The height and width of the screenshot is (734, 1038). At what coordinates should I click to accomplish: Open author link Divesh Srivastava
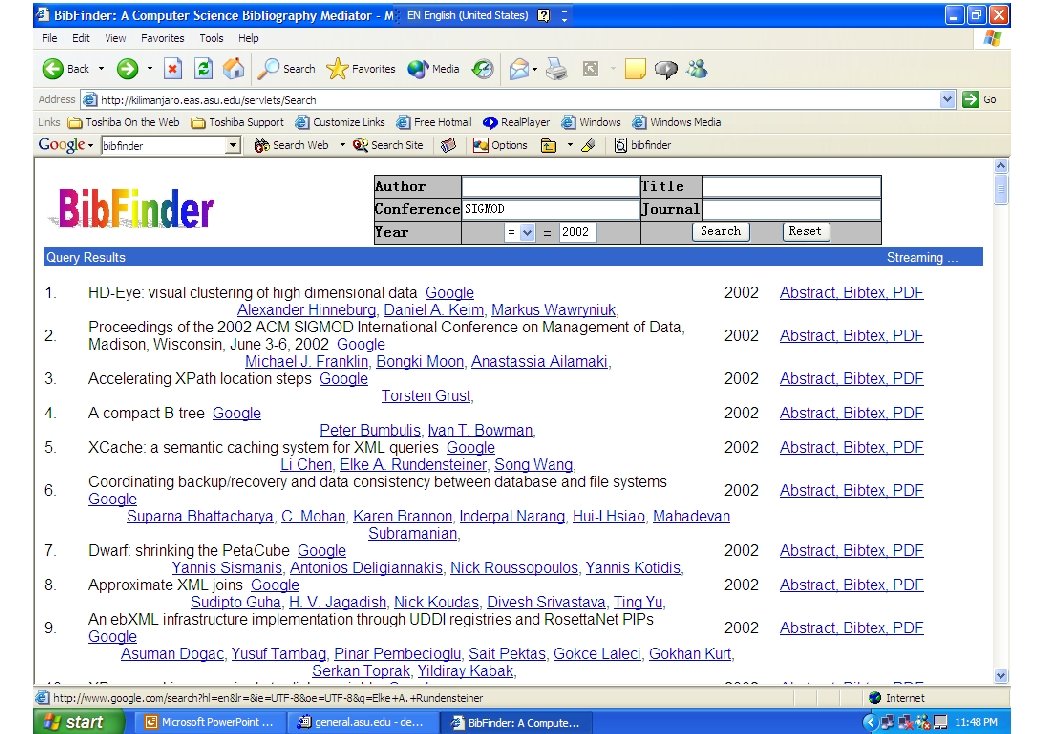pyautogui.click(x=546, y=602)
